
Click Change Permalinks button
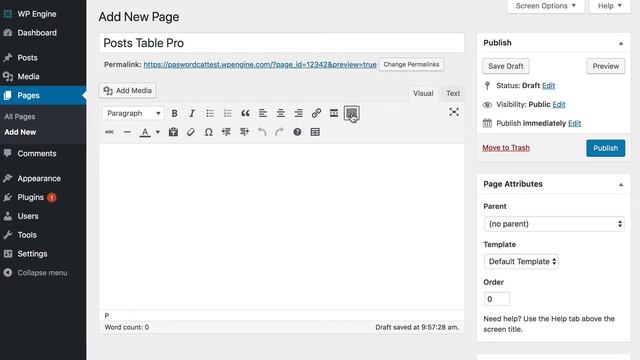[x=411, y=64]
